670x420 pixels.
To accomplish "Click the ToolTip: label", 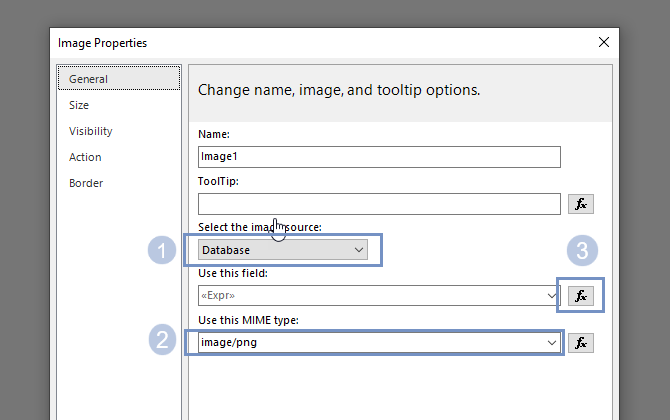I will pos(218,181).
